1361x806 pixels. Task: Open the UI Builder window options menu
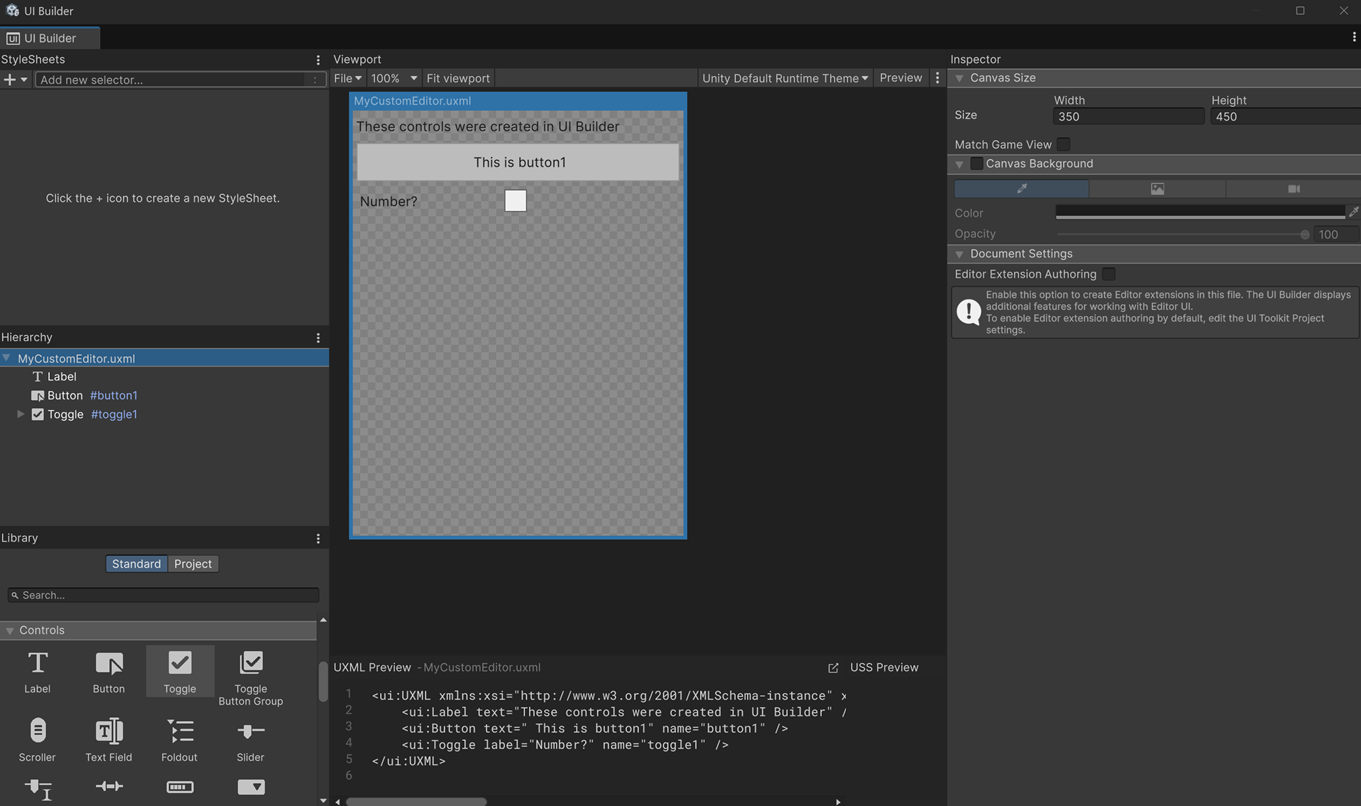coord(1354,37)
